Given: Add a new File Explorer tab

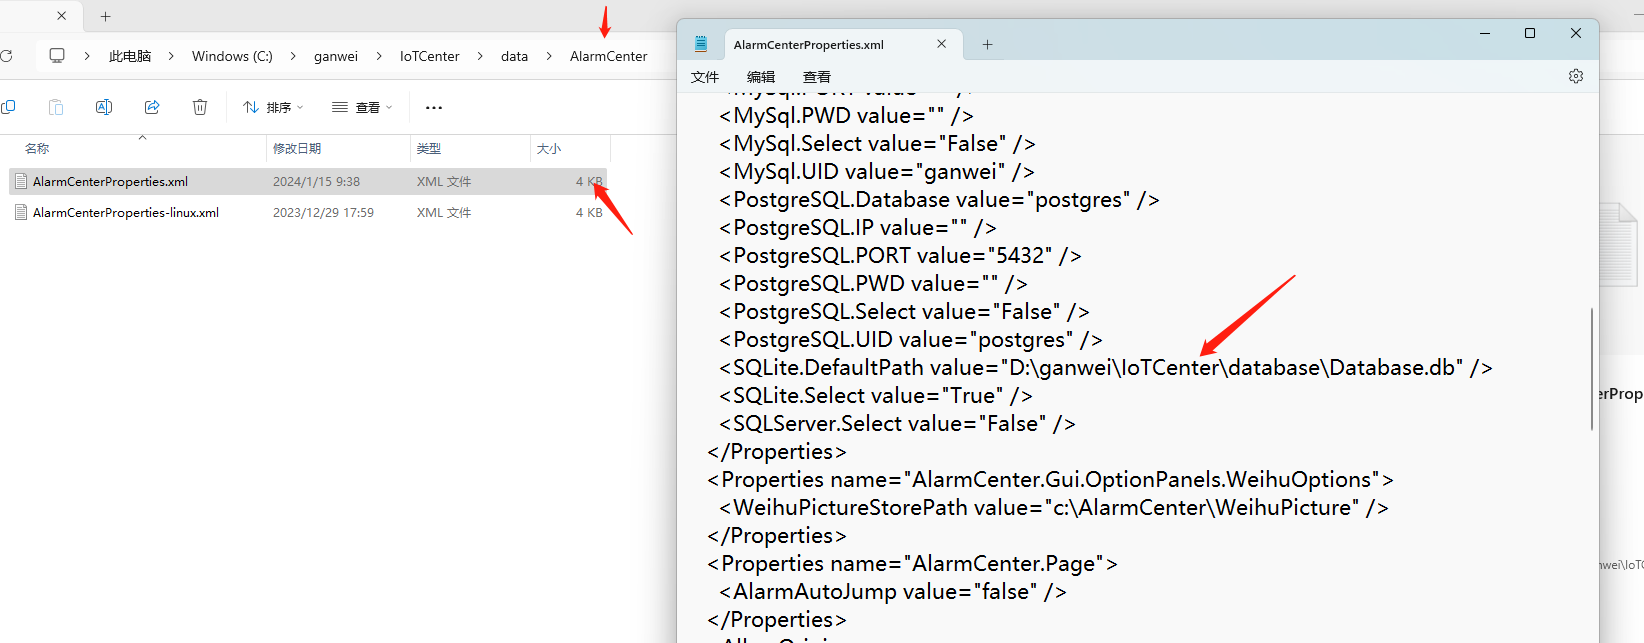Looking at the screenshot, I should (x=105, y=16).
